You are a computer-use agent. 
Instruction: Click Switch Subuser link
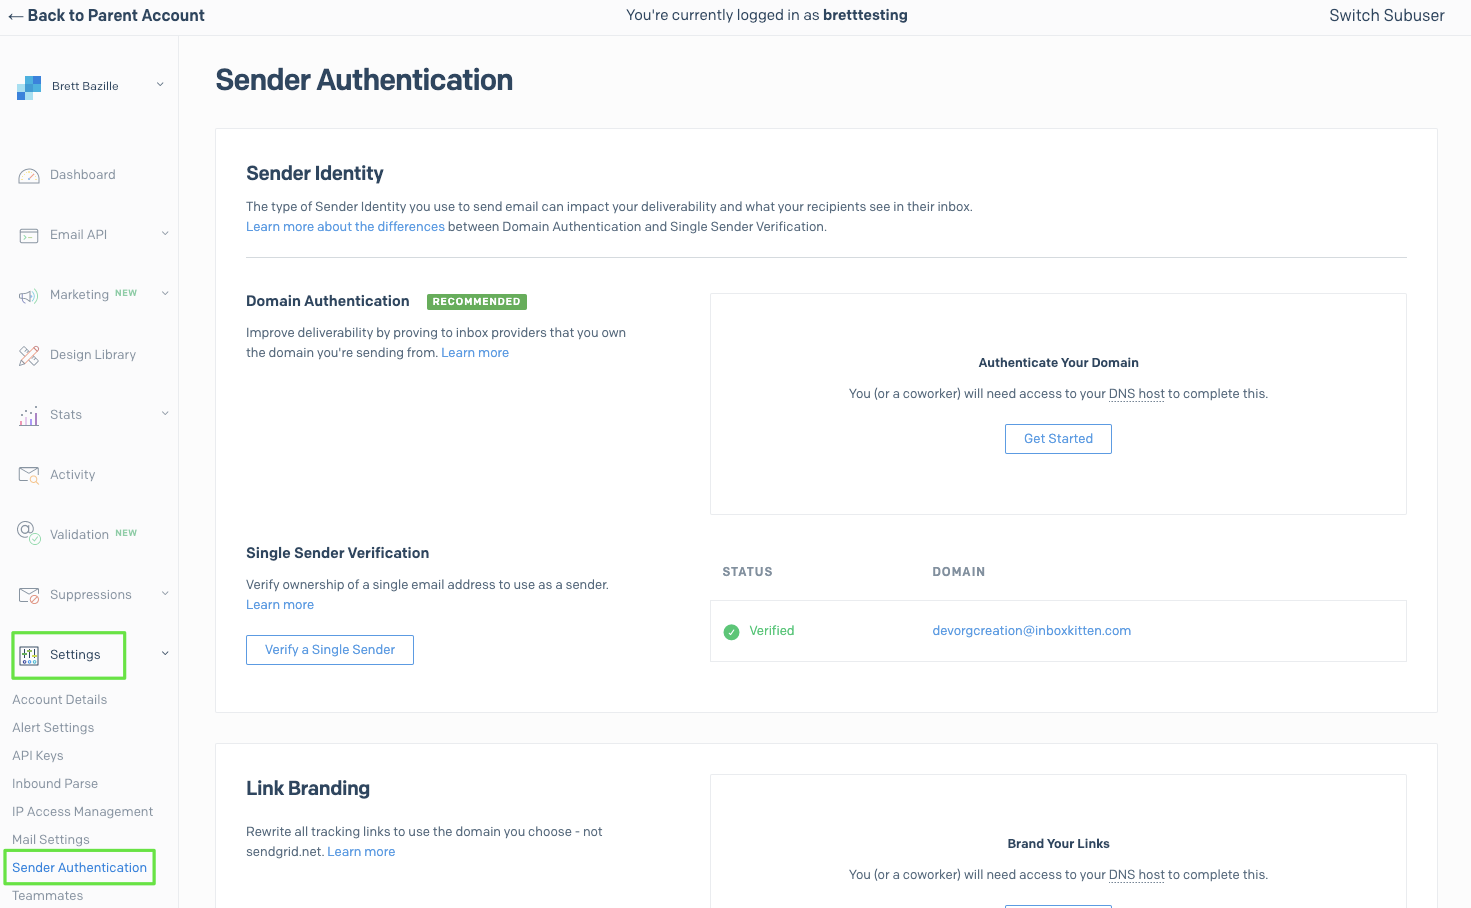pos(1387,16)
